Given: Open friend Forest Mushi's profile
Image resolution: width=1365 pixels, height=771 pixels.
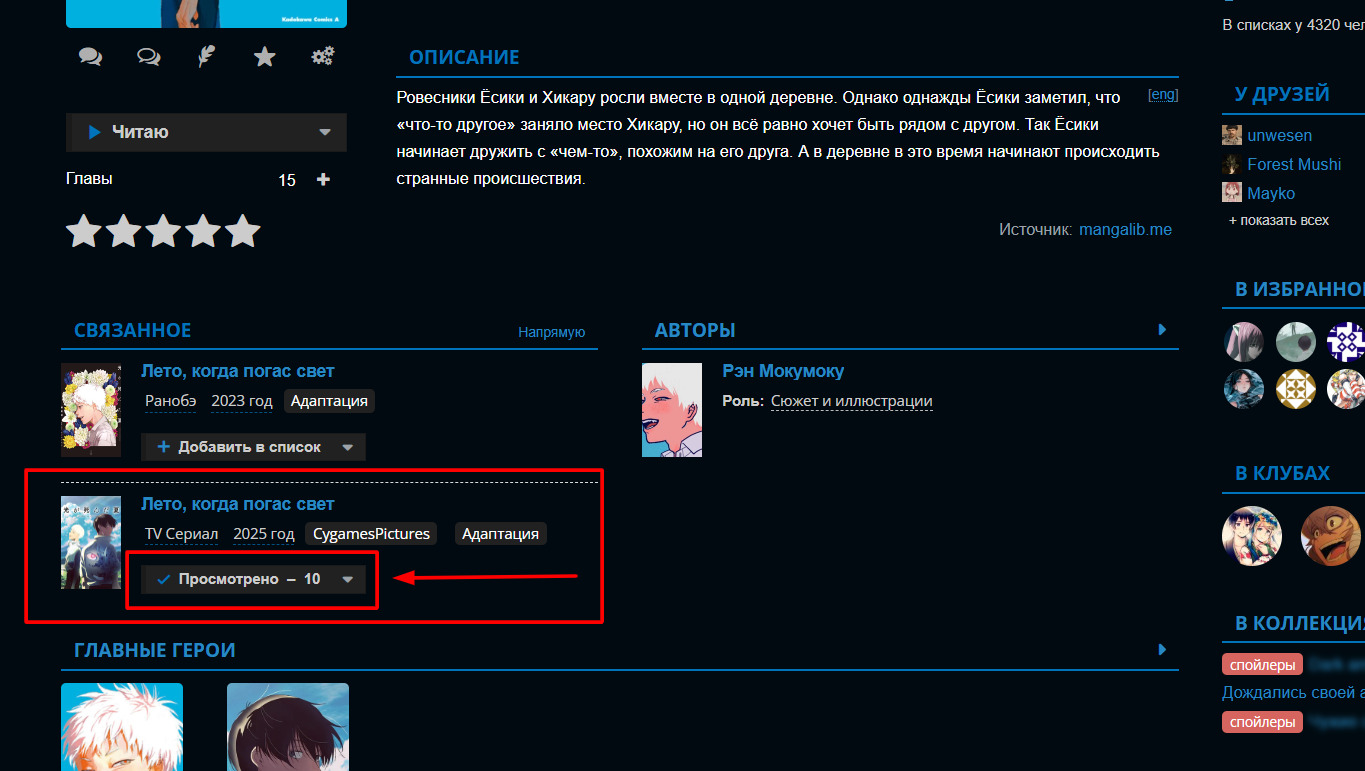Looking at the screenshot, I should coord(1293,164).
